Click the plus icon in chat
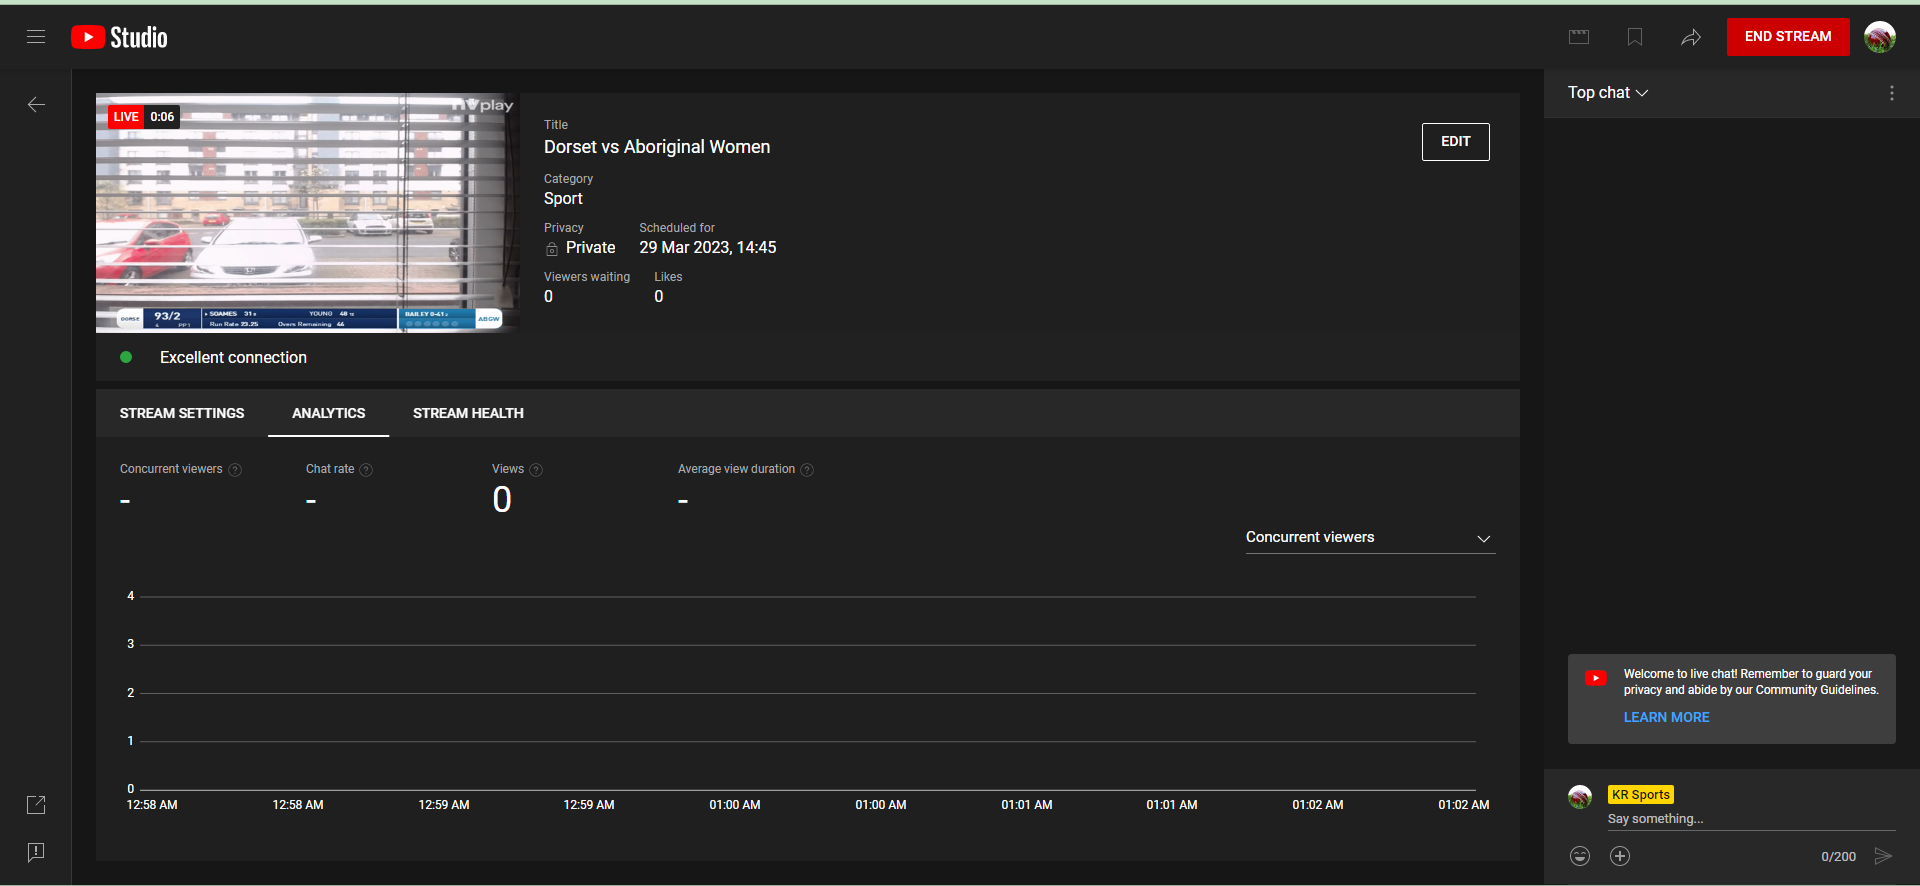Viewport: 1920px width, 886px height. click(1620, 856)
